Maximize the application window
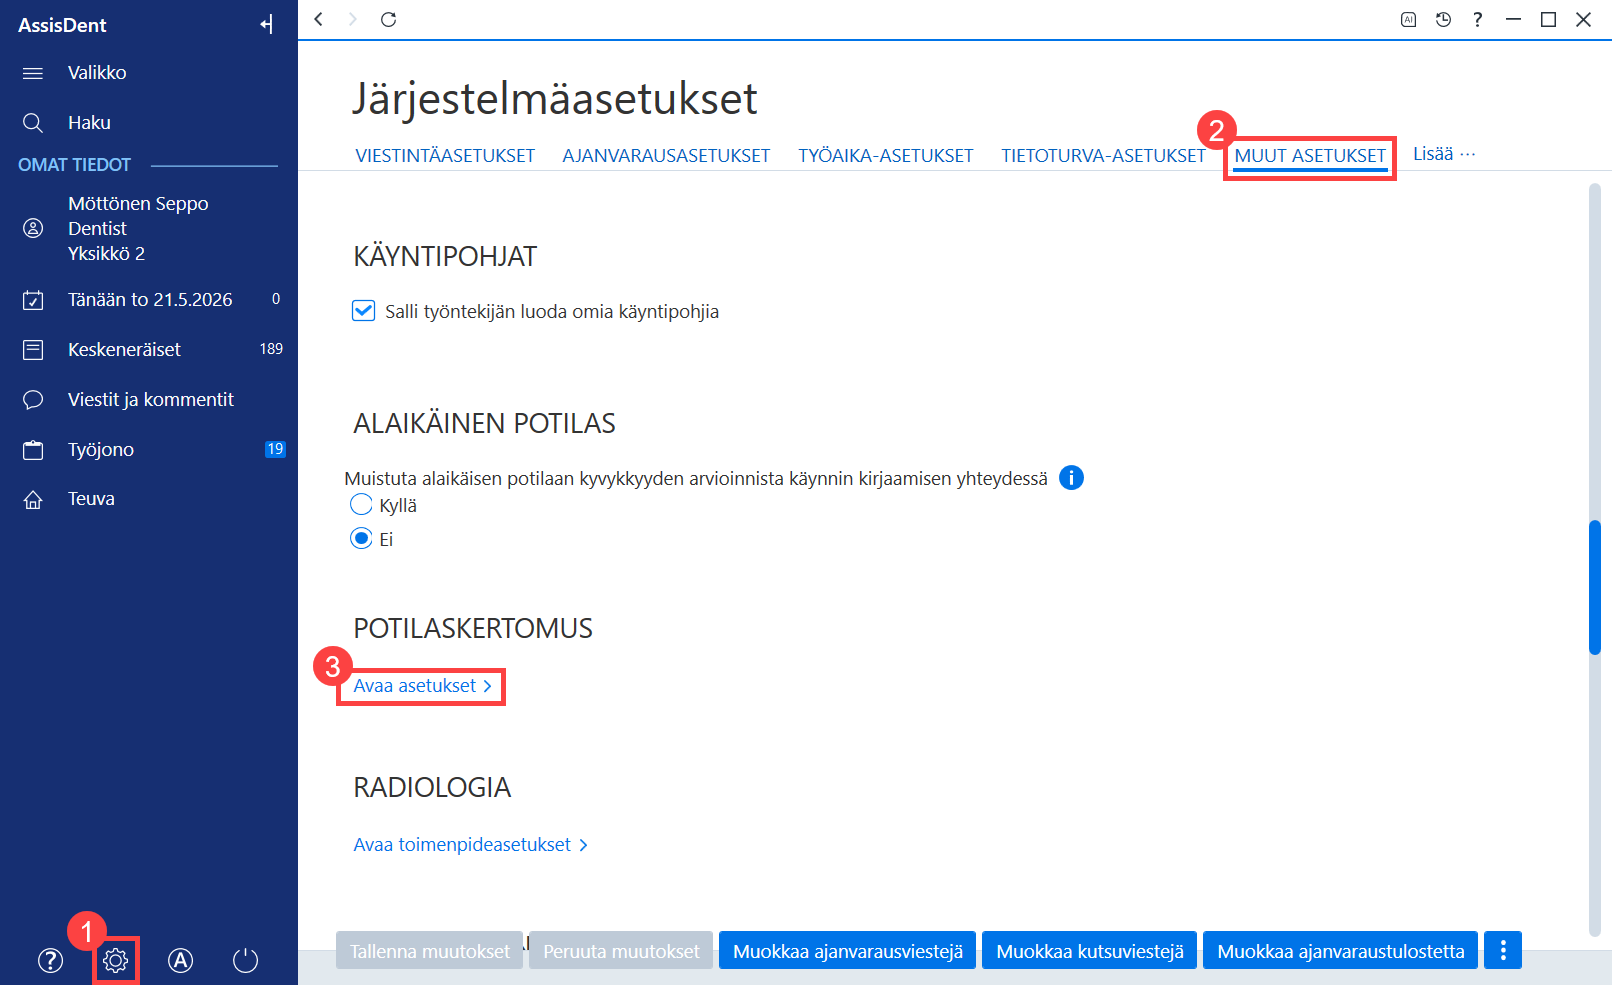This screenshot has width=1612, height=985. coord(1548,19)
